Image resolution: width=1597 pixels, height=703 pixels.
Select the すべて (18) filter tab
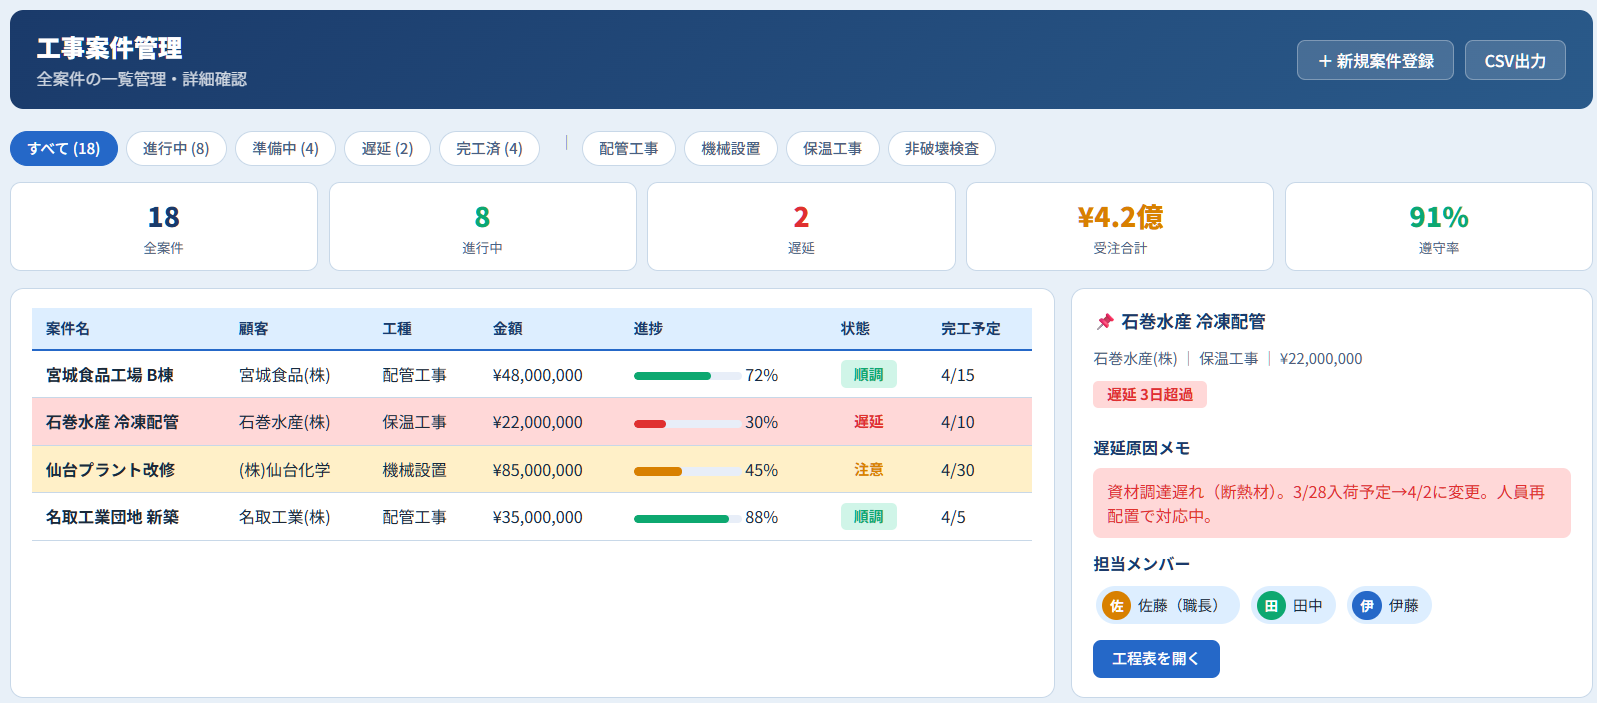pyautogui.click(x=64, y=149)
